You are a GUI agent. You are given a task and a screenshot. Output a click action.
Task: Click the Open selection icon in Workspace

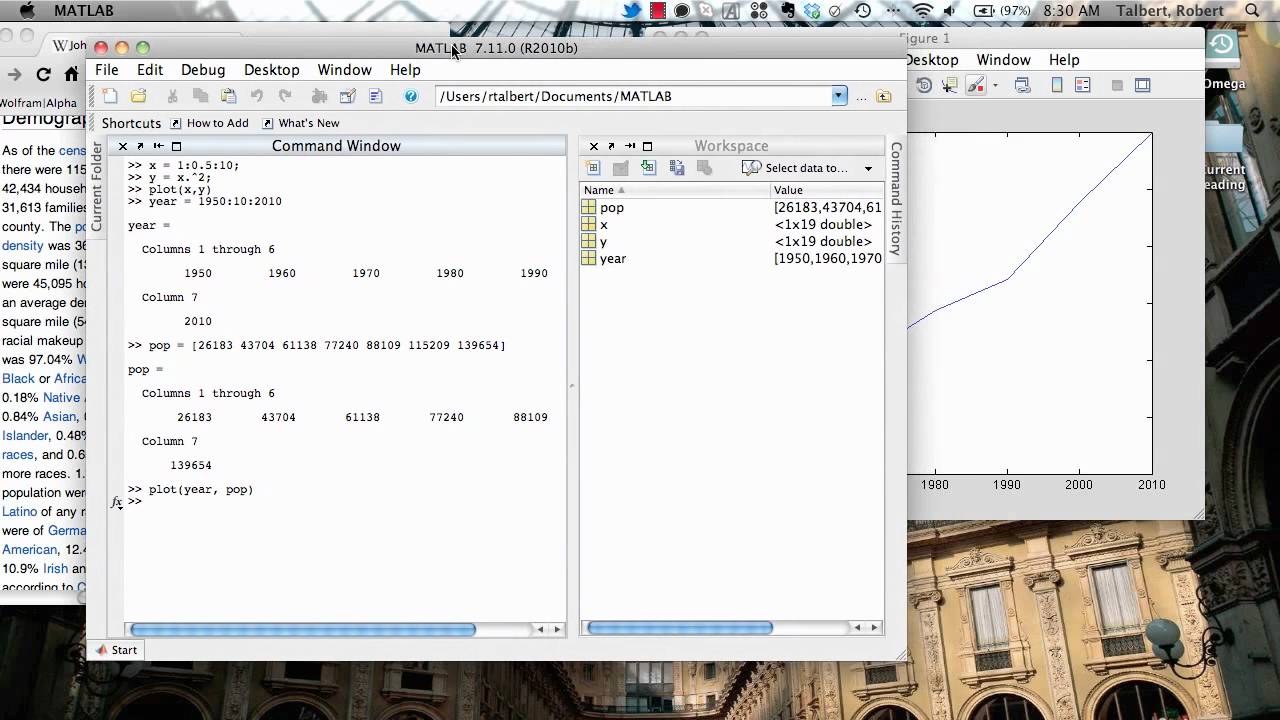621,168
